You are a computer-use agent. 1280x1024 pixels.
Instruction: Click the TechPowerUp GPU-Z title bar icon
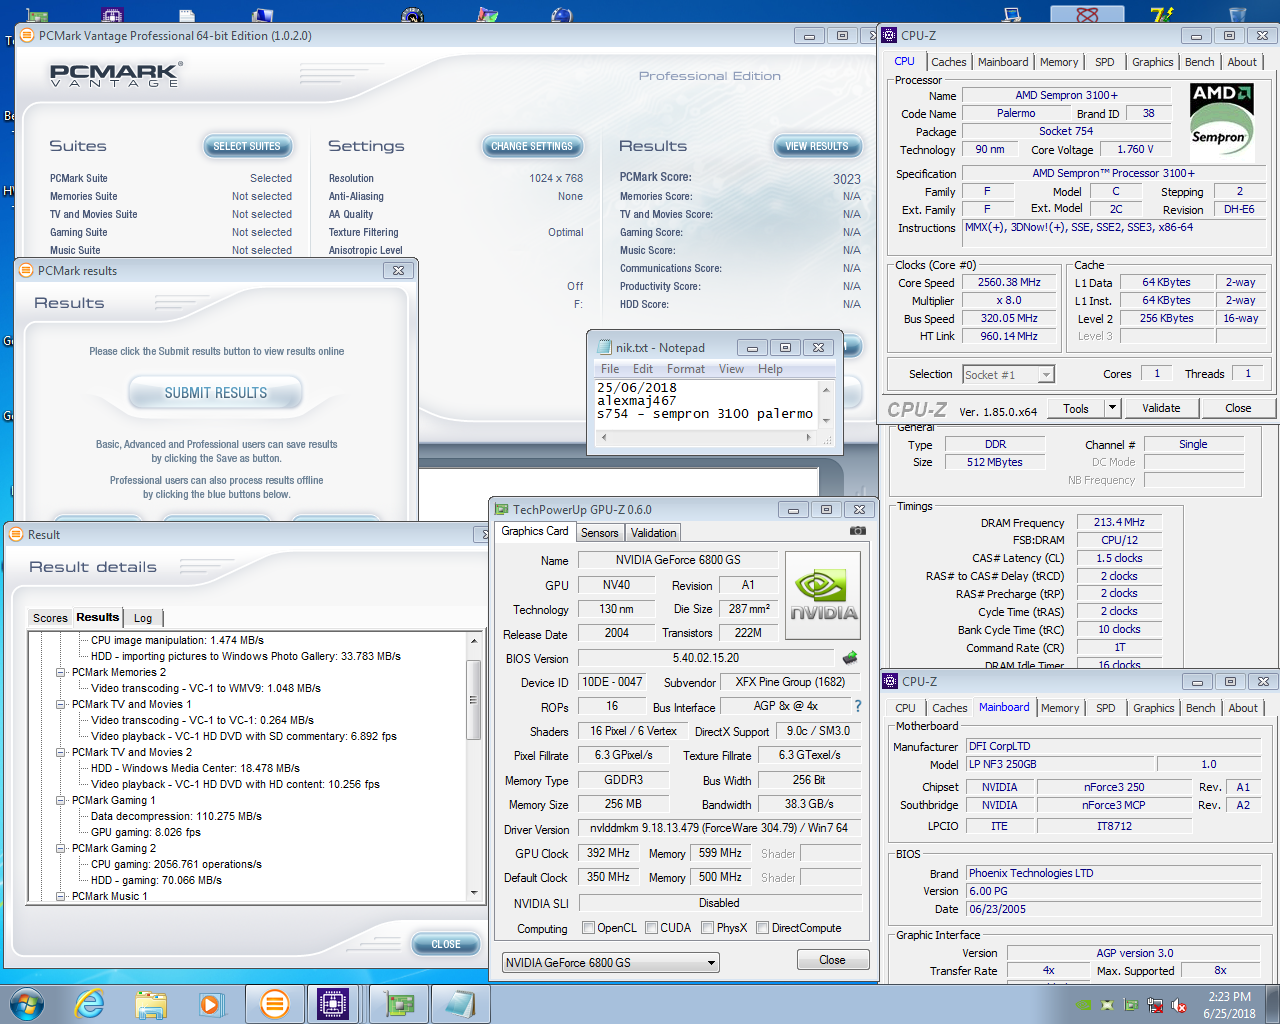[502, 509]
